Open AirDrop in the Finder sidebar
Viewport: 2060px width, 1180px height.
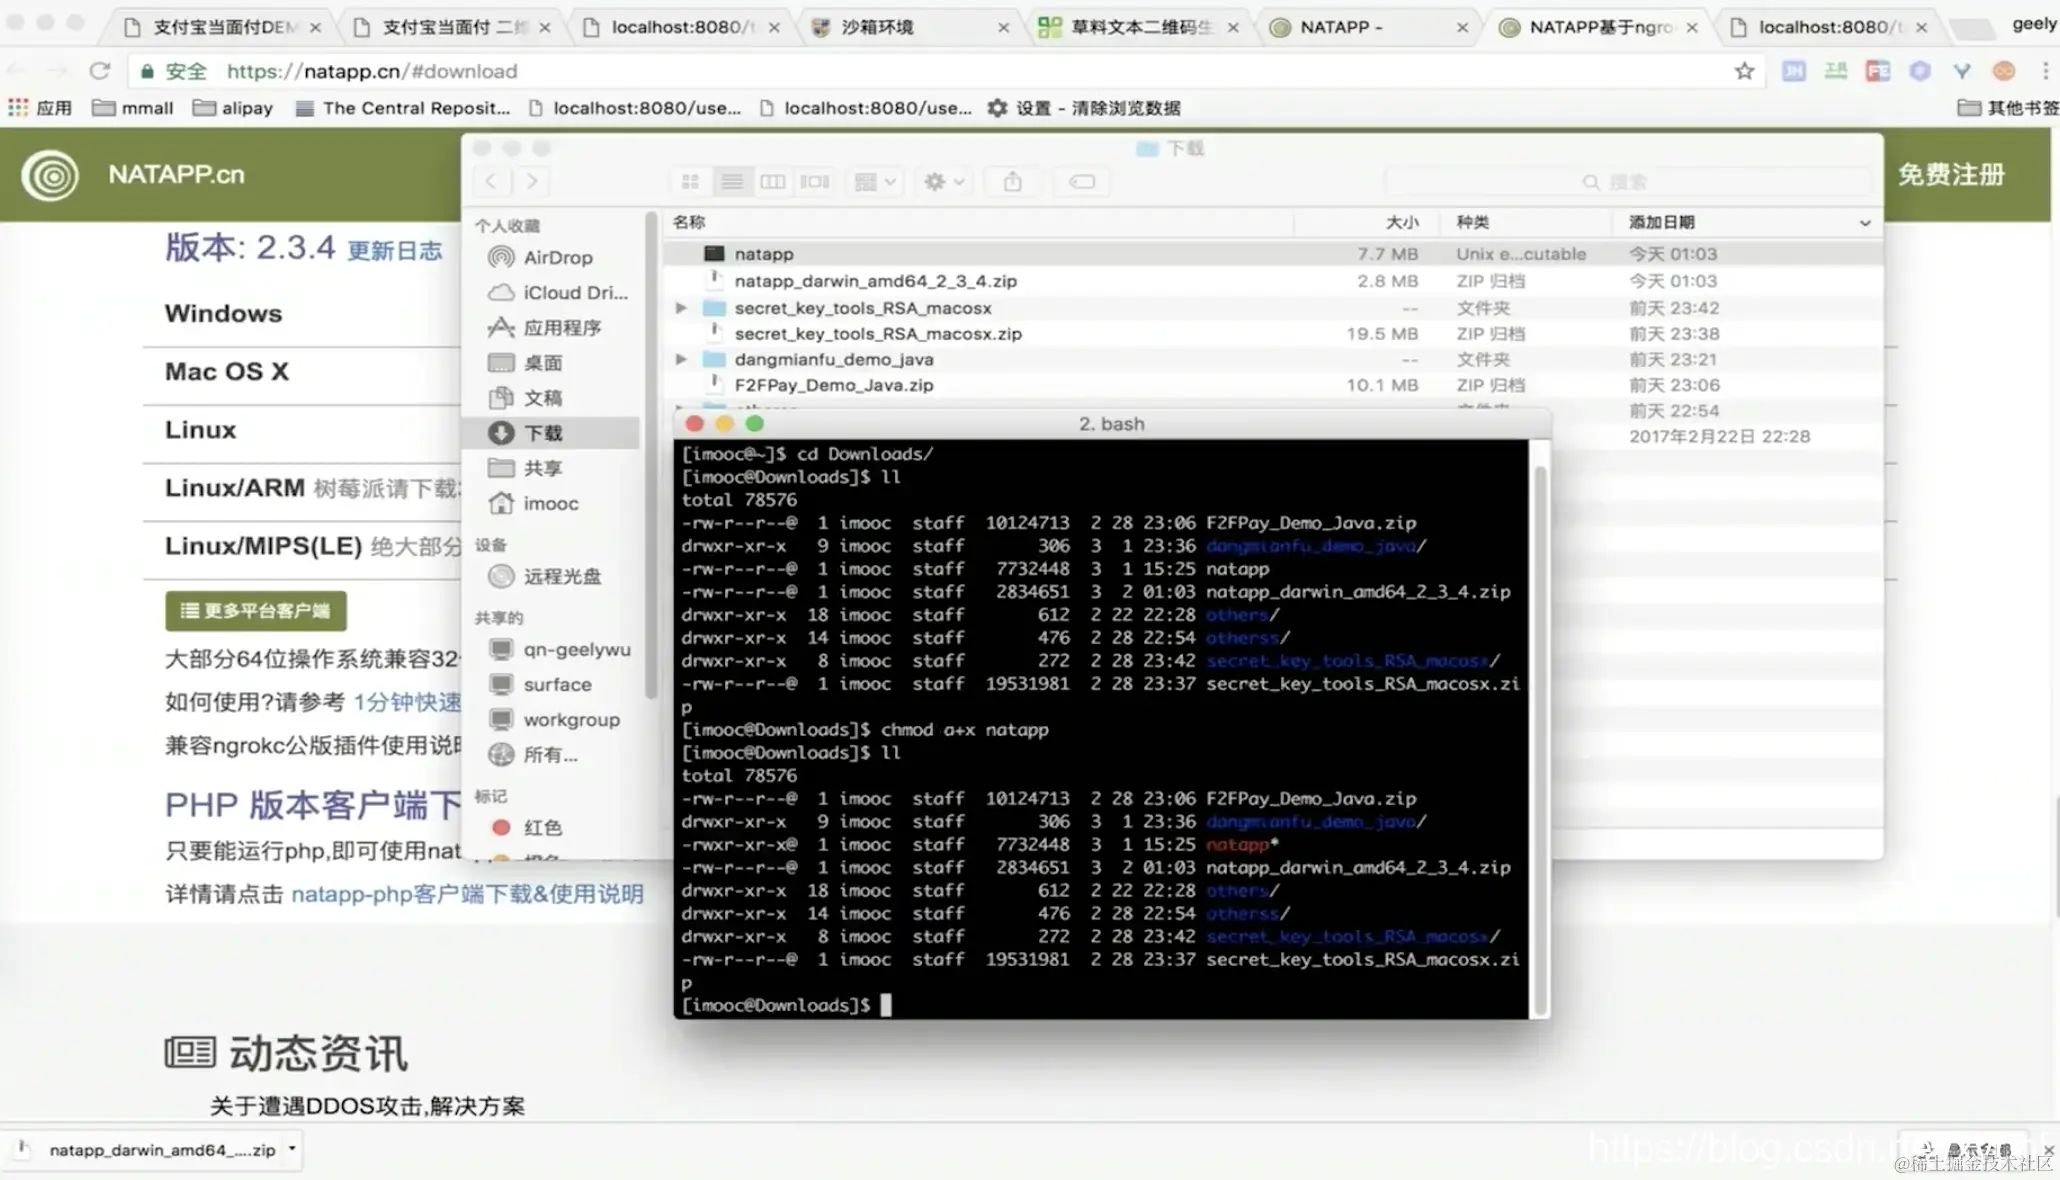[557, 258]
